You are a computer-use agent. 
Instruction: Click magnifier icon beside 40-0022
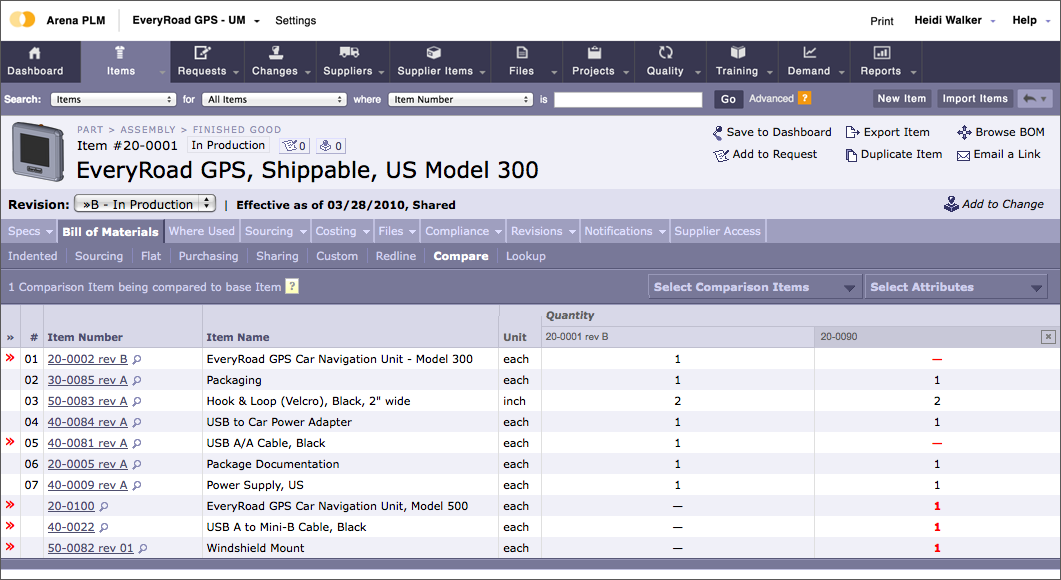pyautogui.click(x=104, y=527)
